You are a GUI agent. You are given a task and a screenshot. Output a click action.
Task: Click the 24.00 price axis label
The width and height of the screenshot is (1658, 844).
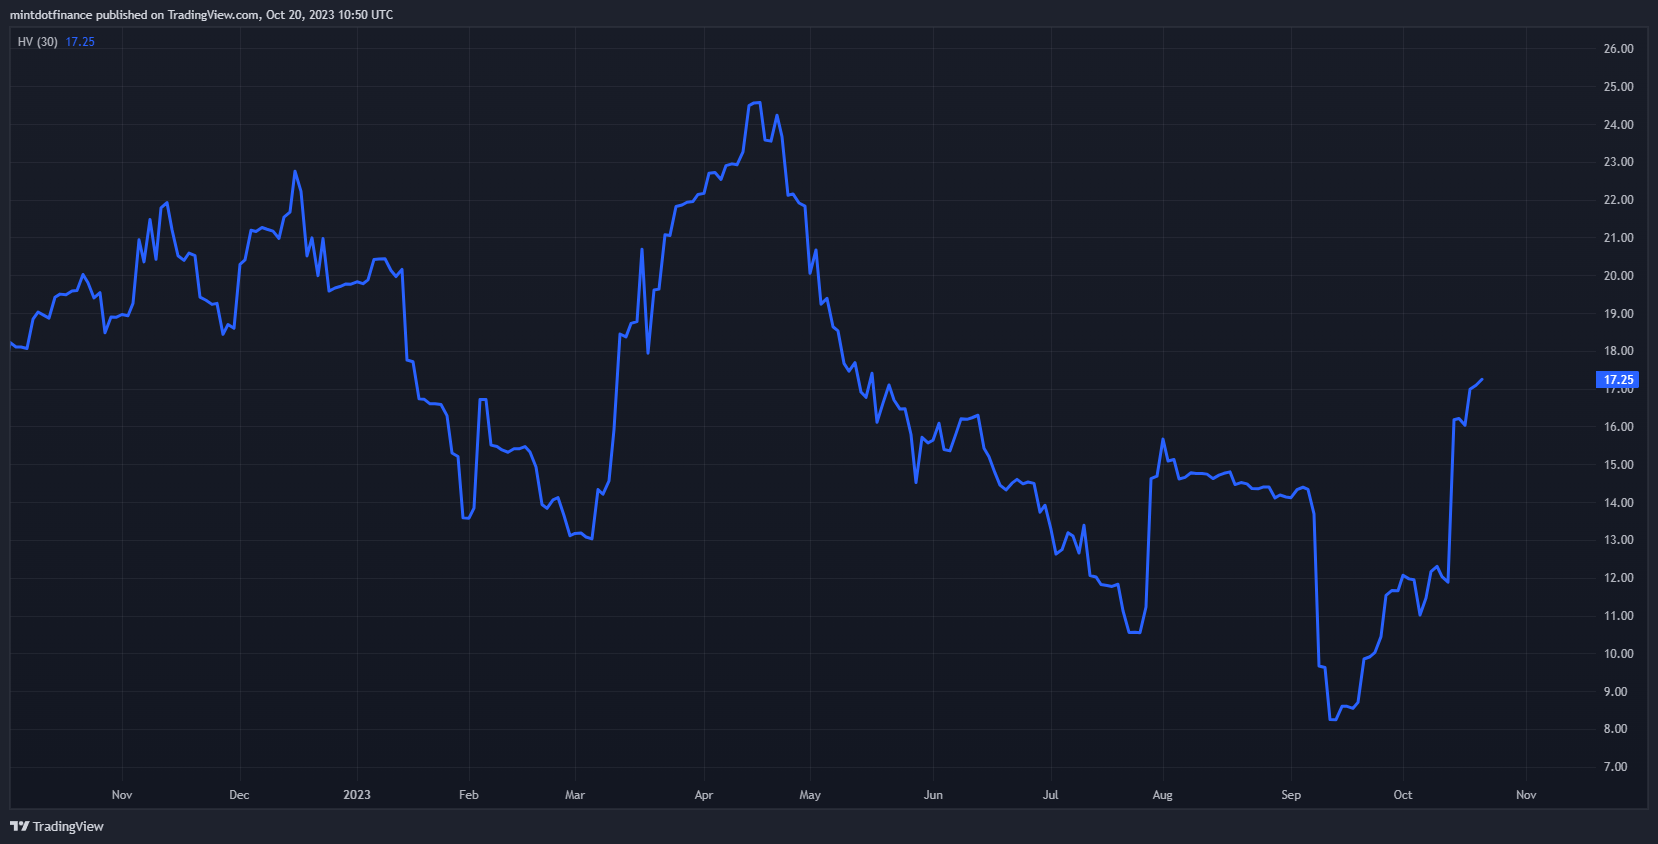[1618, 125]
